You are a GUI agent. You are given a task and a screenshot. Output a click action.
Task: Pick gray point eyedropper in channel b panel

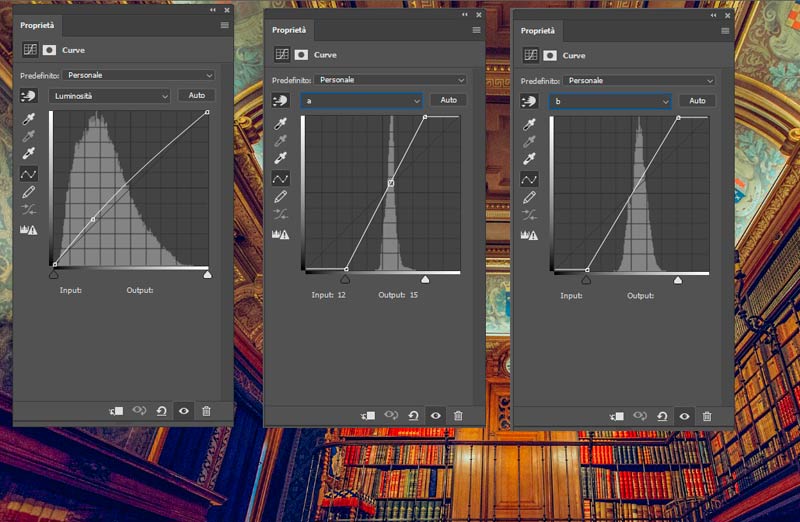(x=529, y=142)
